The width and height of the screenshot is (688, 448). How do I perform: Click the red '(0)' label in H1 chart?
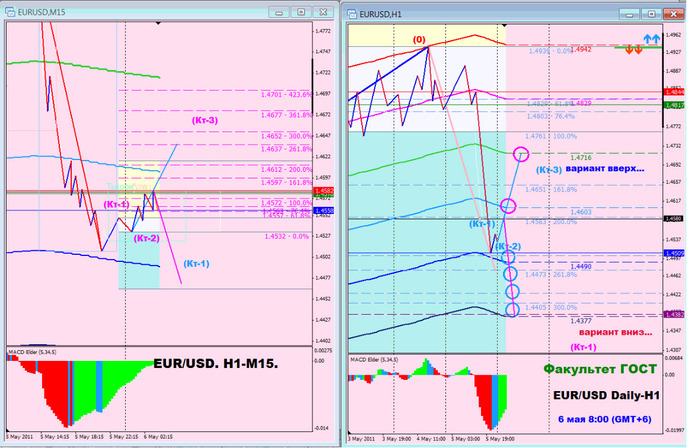click(419, 39)
